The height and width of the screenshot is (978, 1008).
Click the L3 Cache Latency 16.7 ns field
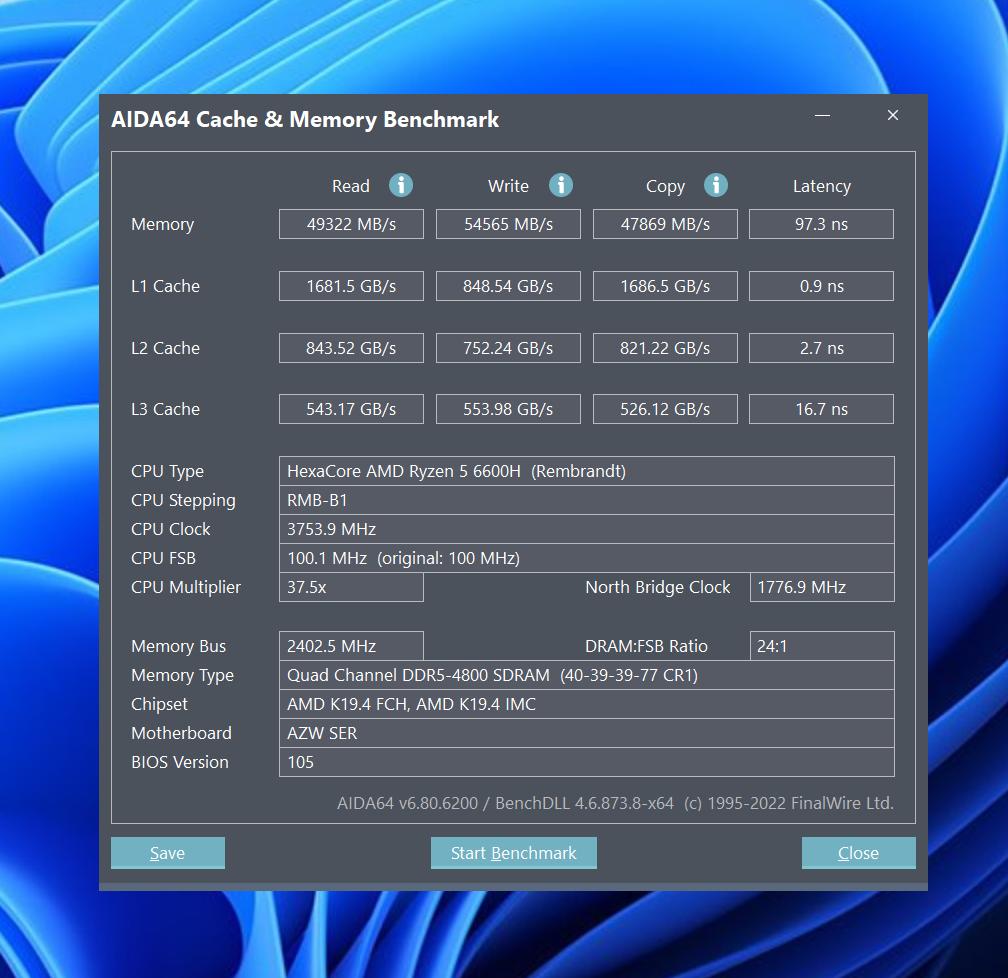(x=821, y=409)
